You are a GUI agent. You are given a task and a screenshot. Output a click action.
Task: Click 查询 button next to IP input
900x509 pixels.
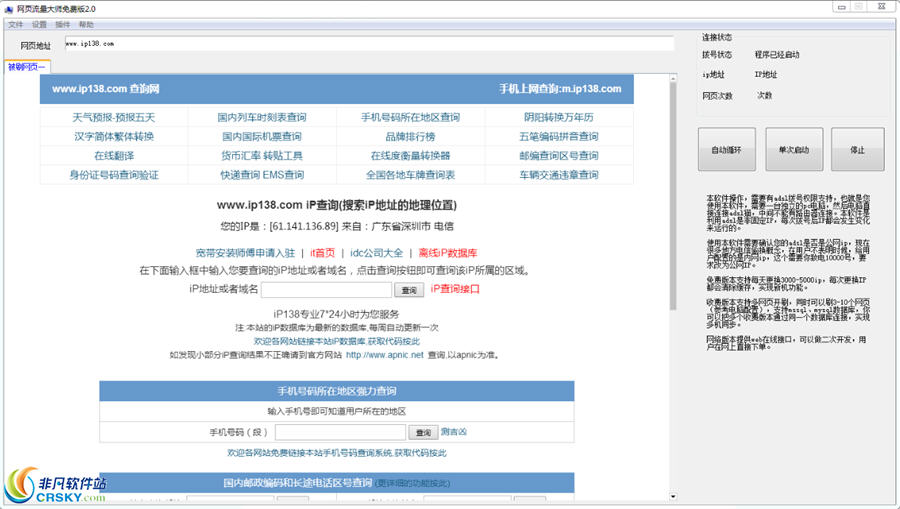(409, 290)
